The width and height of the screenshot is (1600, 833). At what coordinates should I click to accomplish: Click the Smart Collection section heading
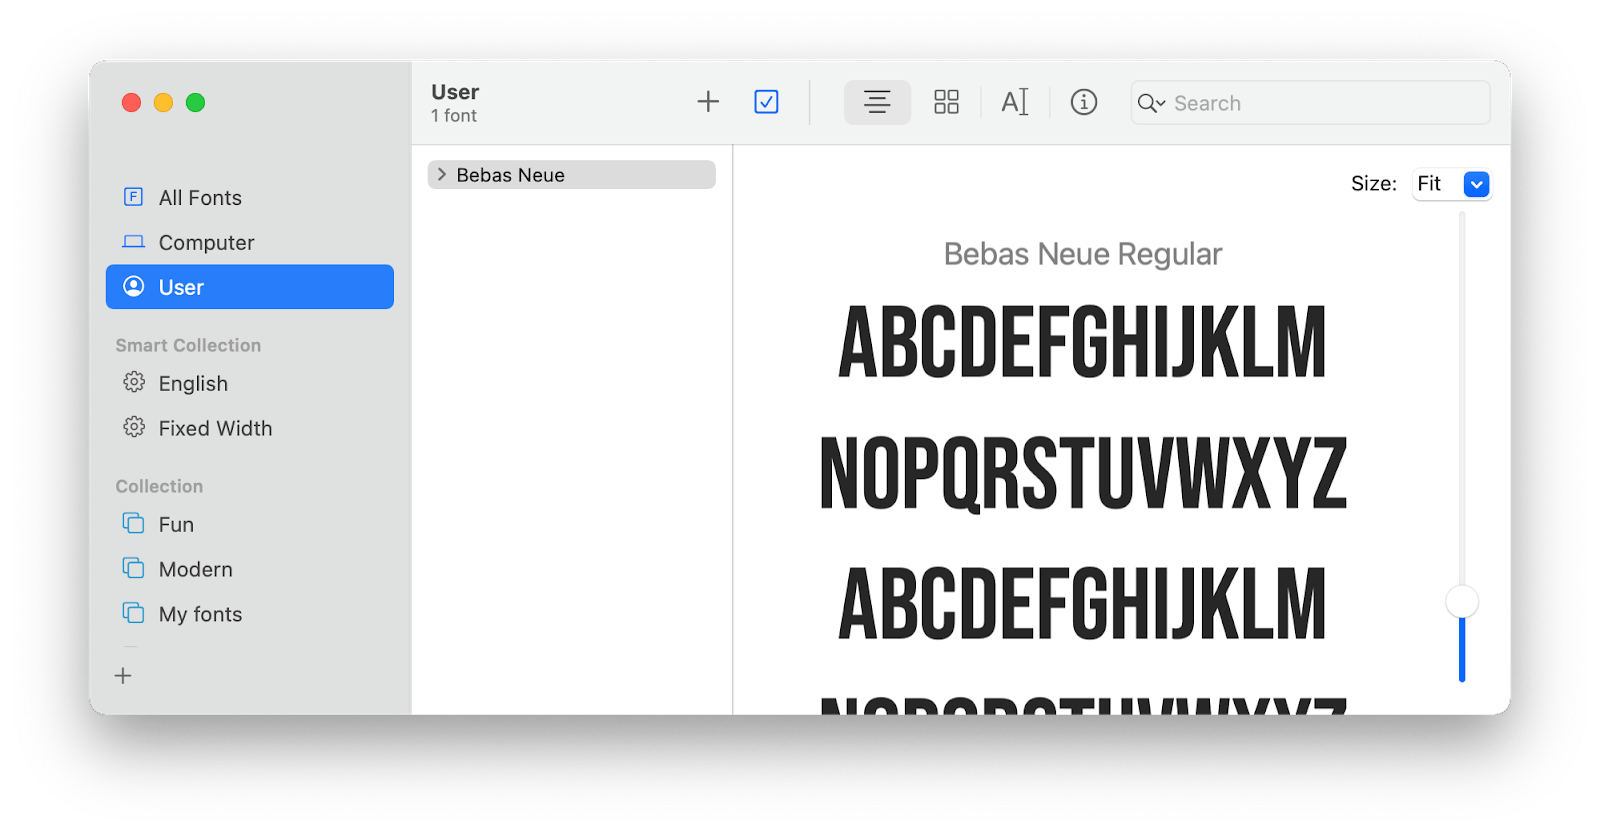(x=188, y=345)
